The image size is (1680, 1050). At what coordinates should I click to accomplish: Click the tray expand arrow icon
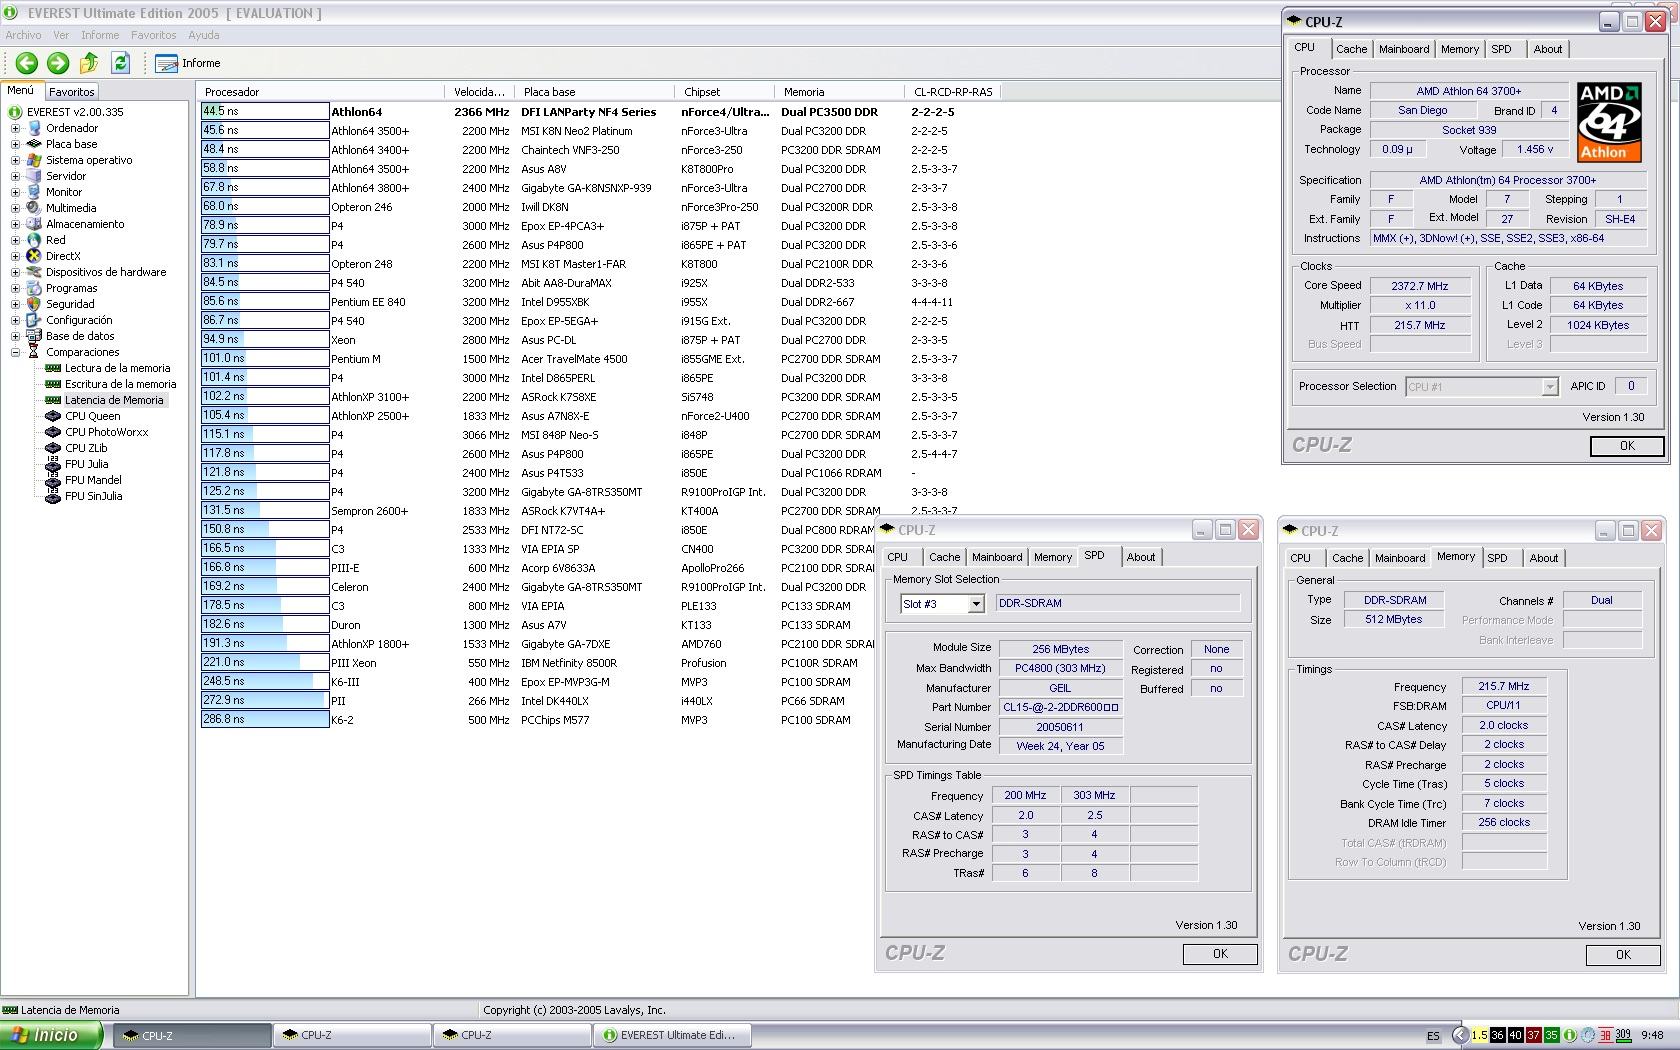(1460, 1035)
